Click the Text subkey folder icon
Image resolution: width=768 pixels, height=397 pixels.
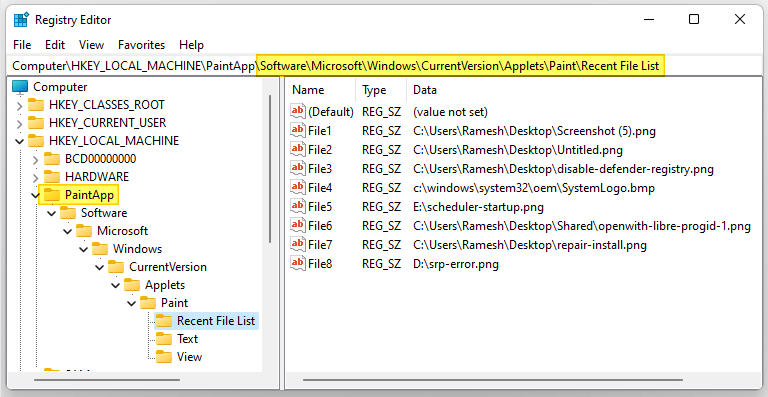coord(164,339)
